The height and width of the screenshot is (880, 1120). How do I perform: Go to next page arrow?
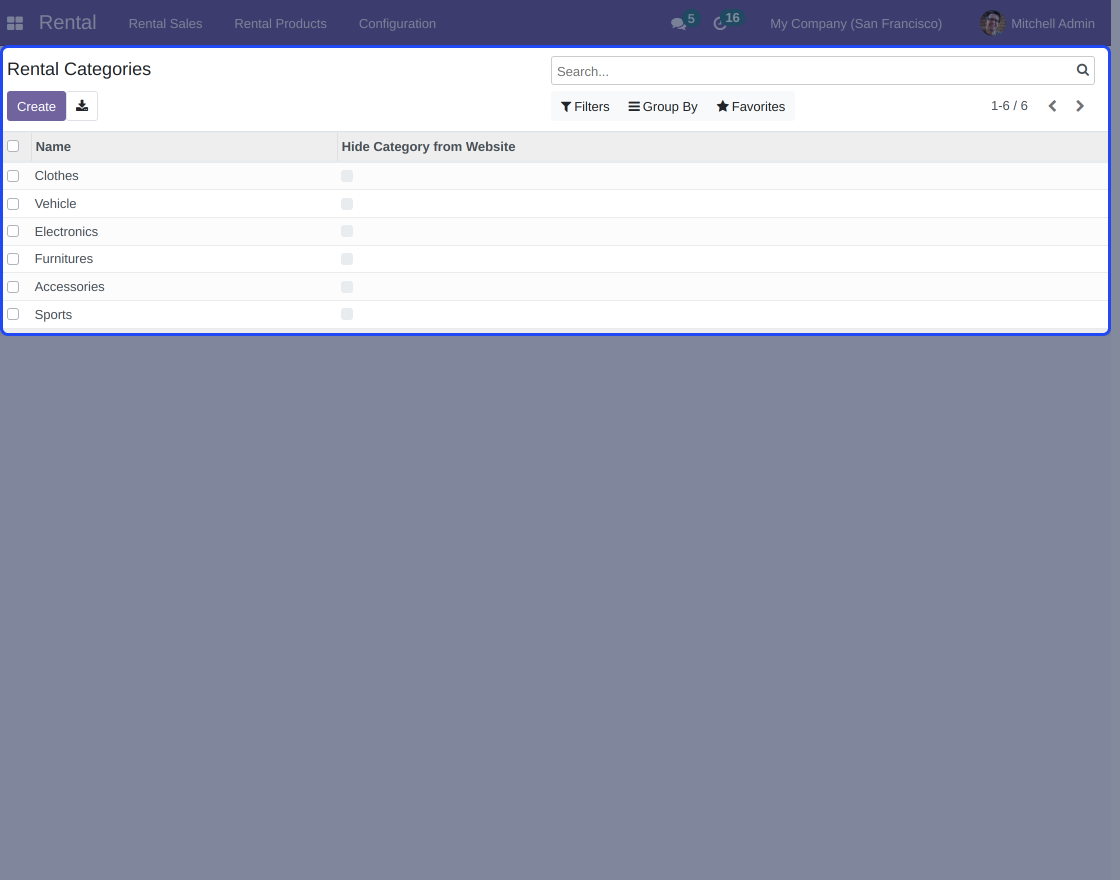tap(1080, 106)
